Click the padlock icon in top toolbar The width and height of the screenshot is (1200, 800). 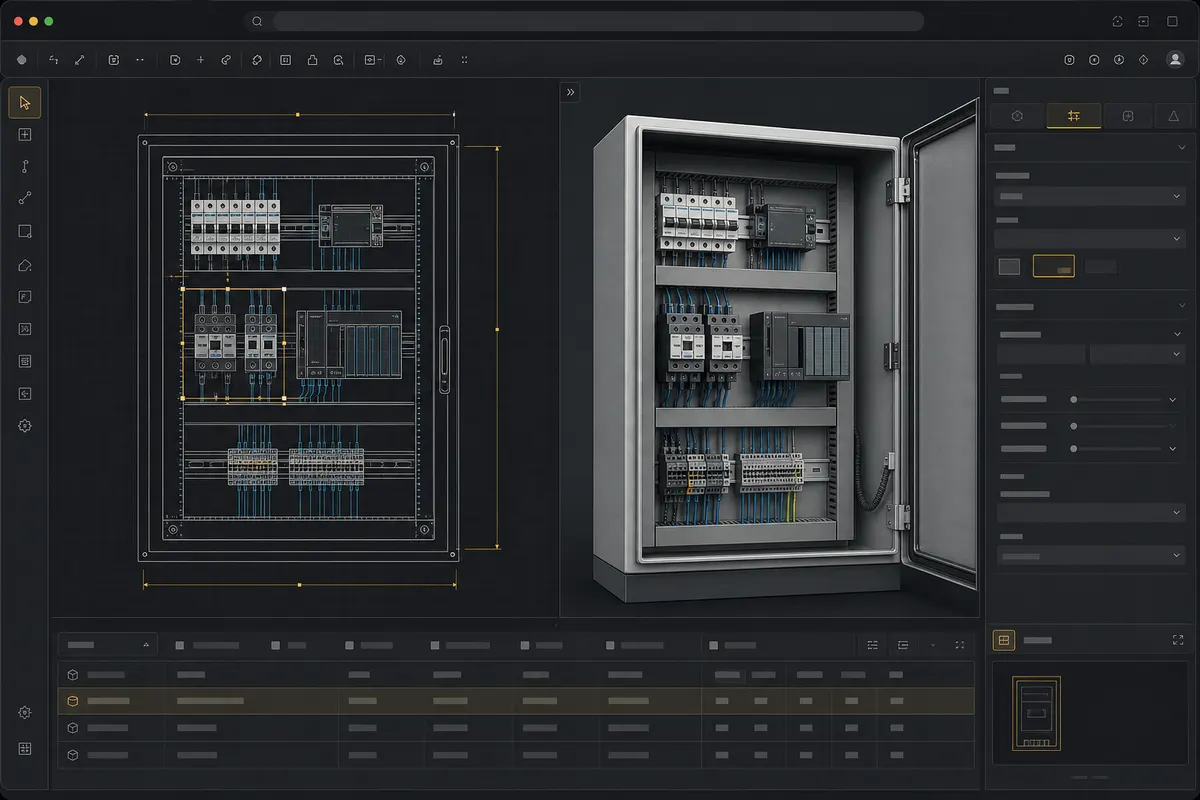tap(312, 60)
